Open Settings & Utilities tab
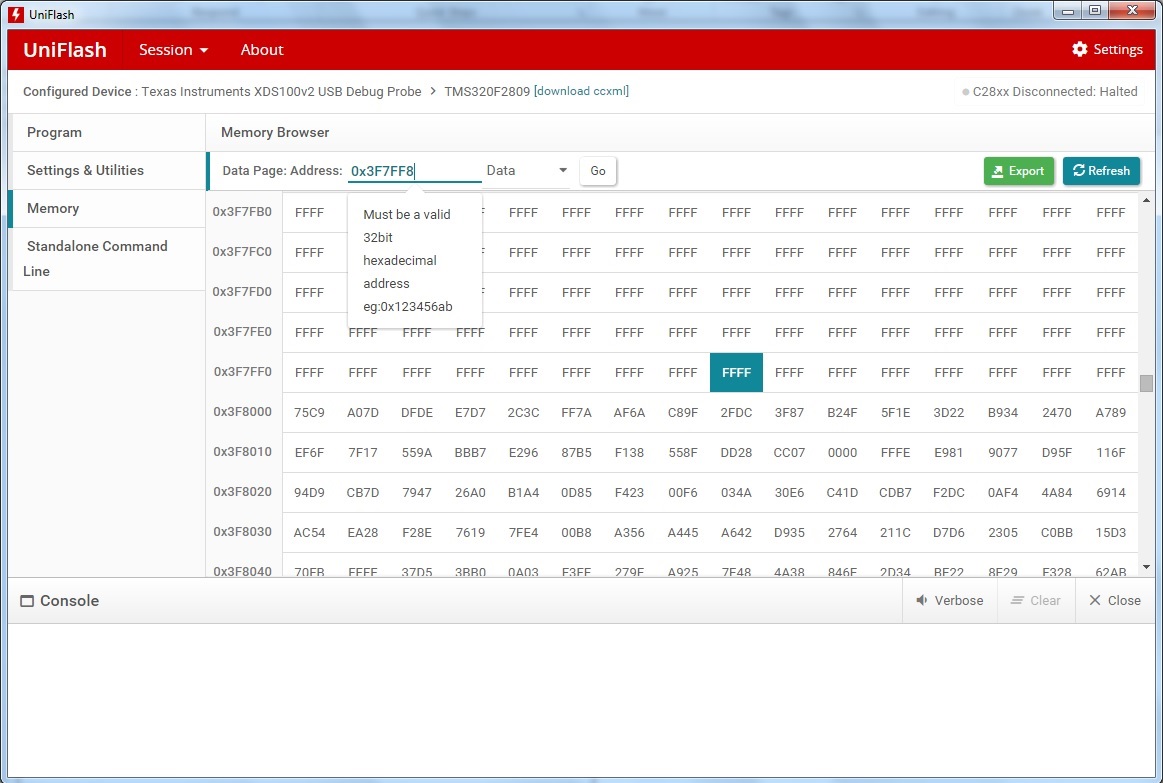1163x783 pixels. pos(109,171)
